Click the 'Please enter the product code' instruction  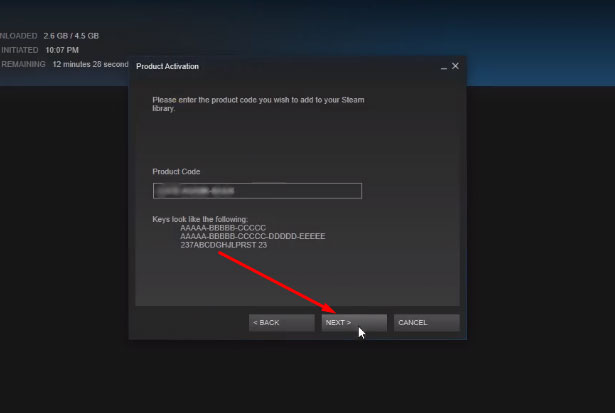258,104
